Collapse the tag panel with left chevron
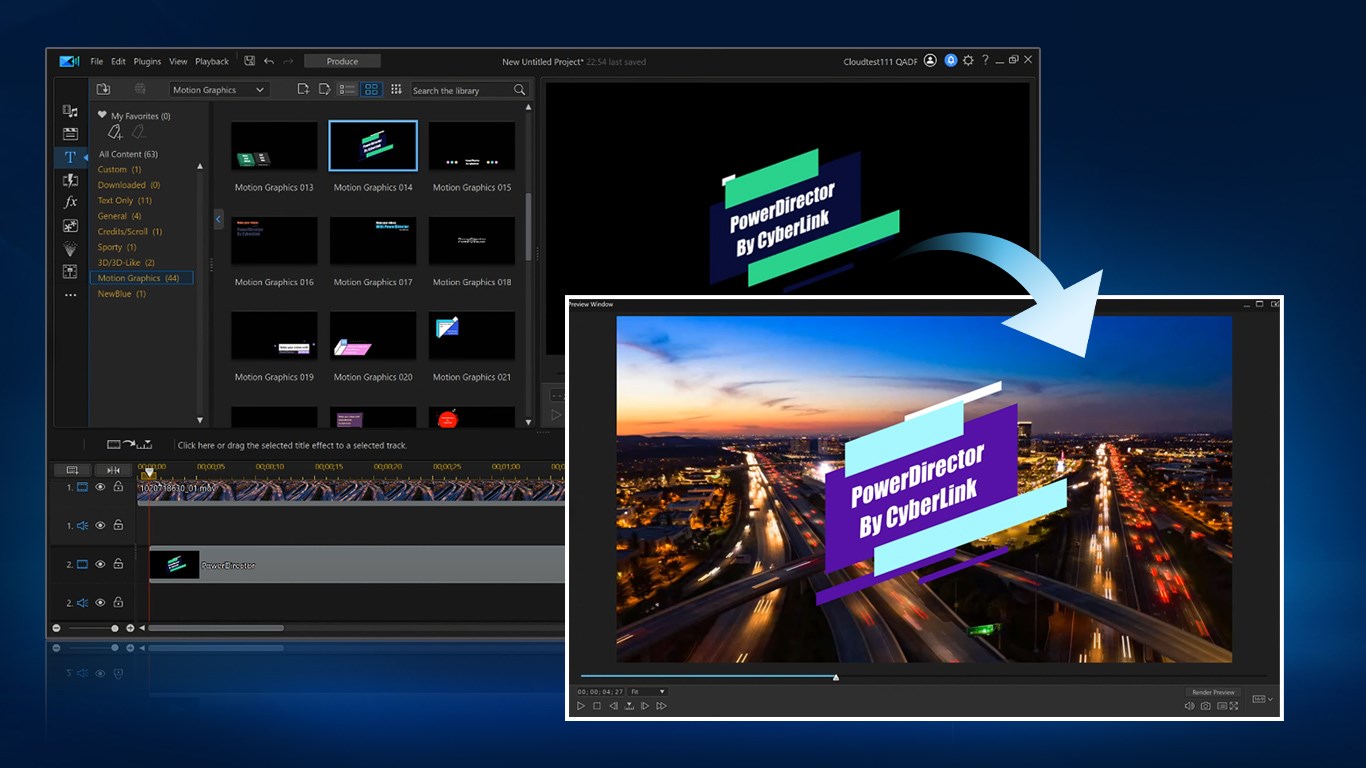The image size is (1366, 768). click(218, 219)
